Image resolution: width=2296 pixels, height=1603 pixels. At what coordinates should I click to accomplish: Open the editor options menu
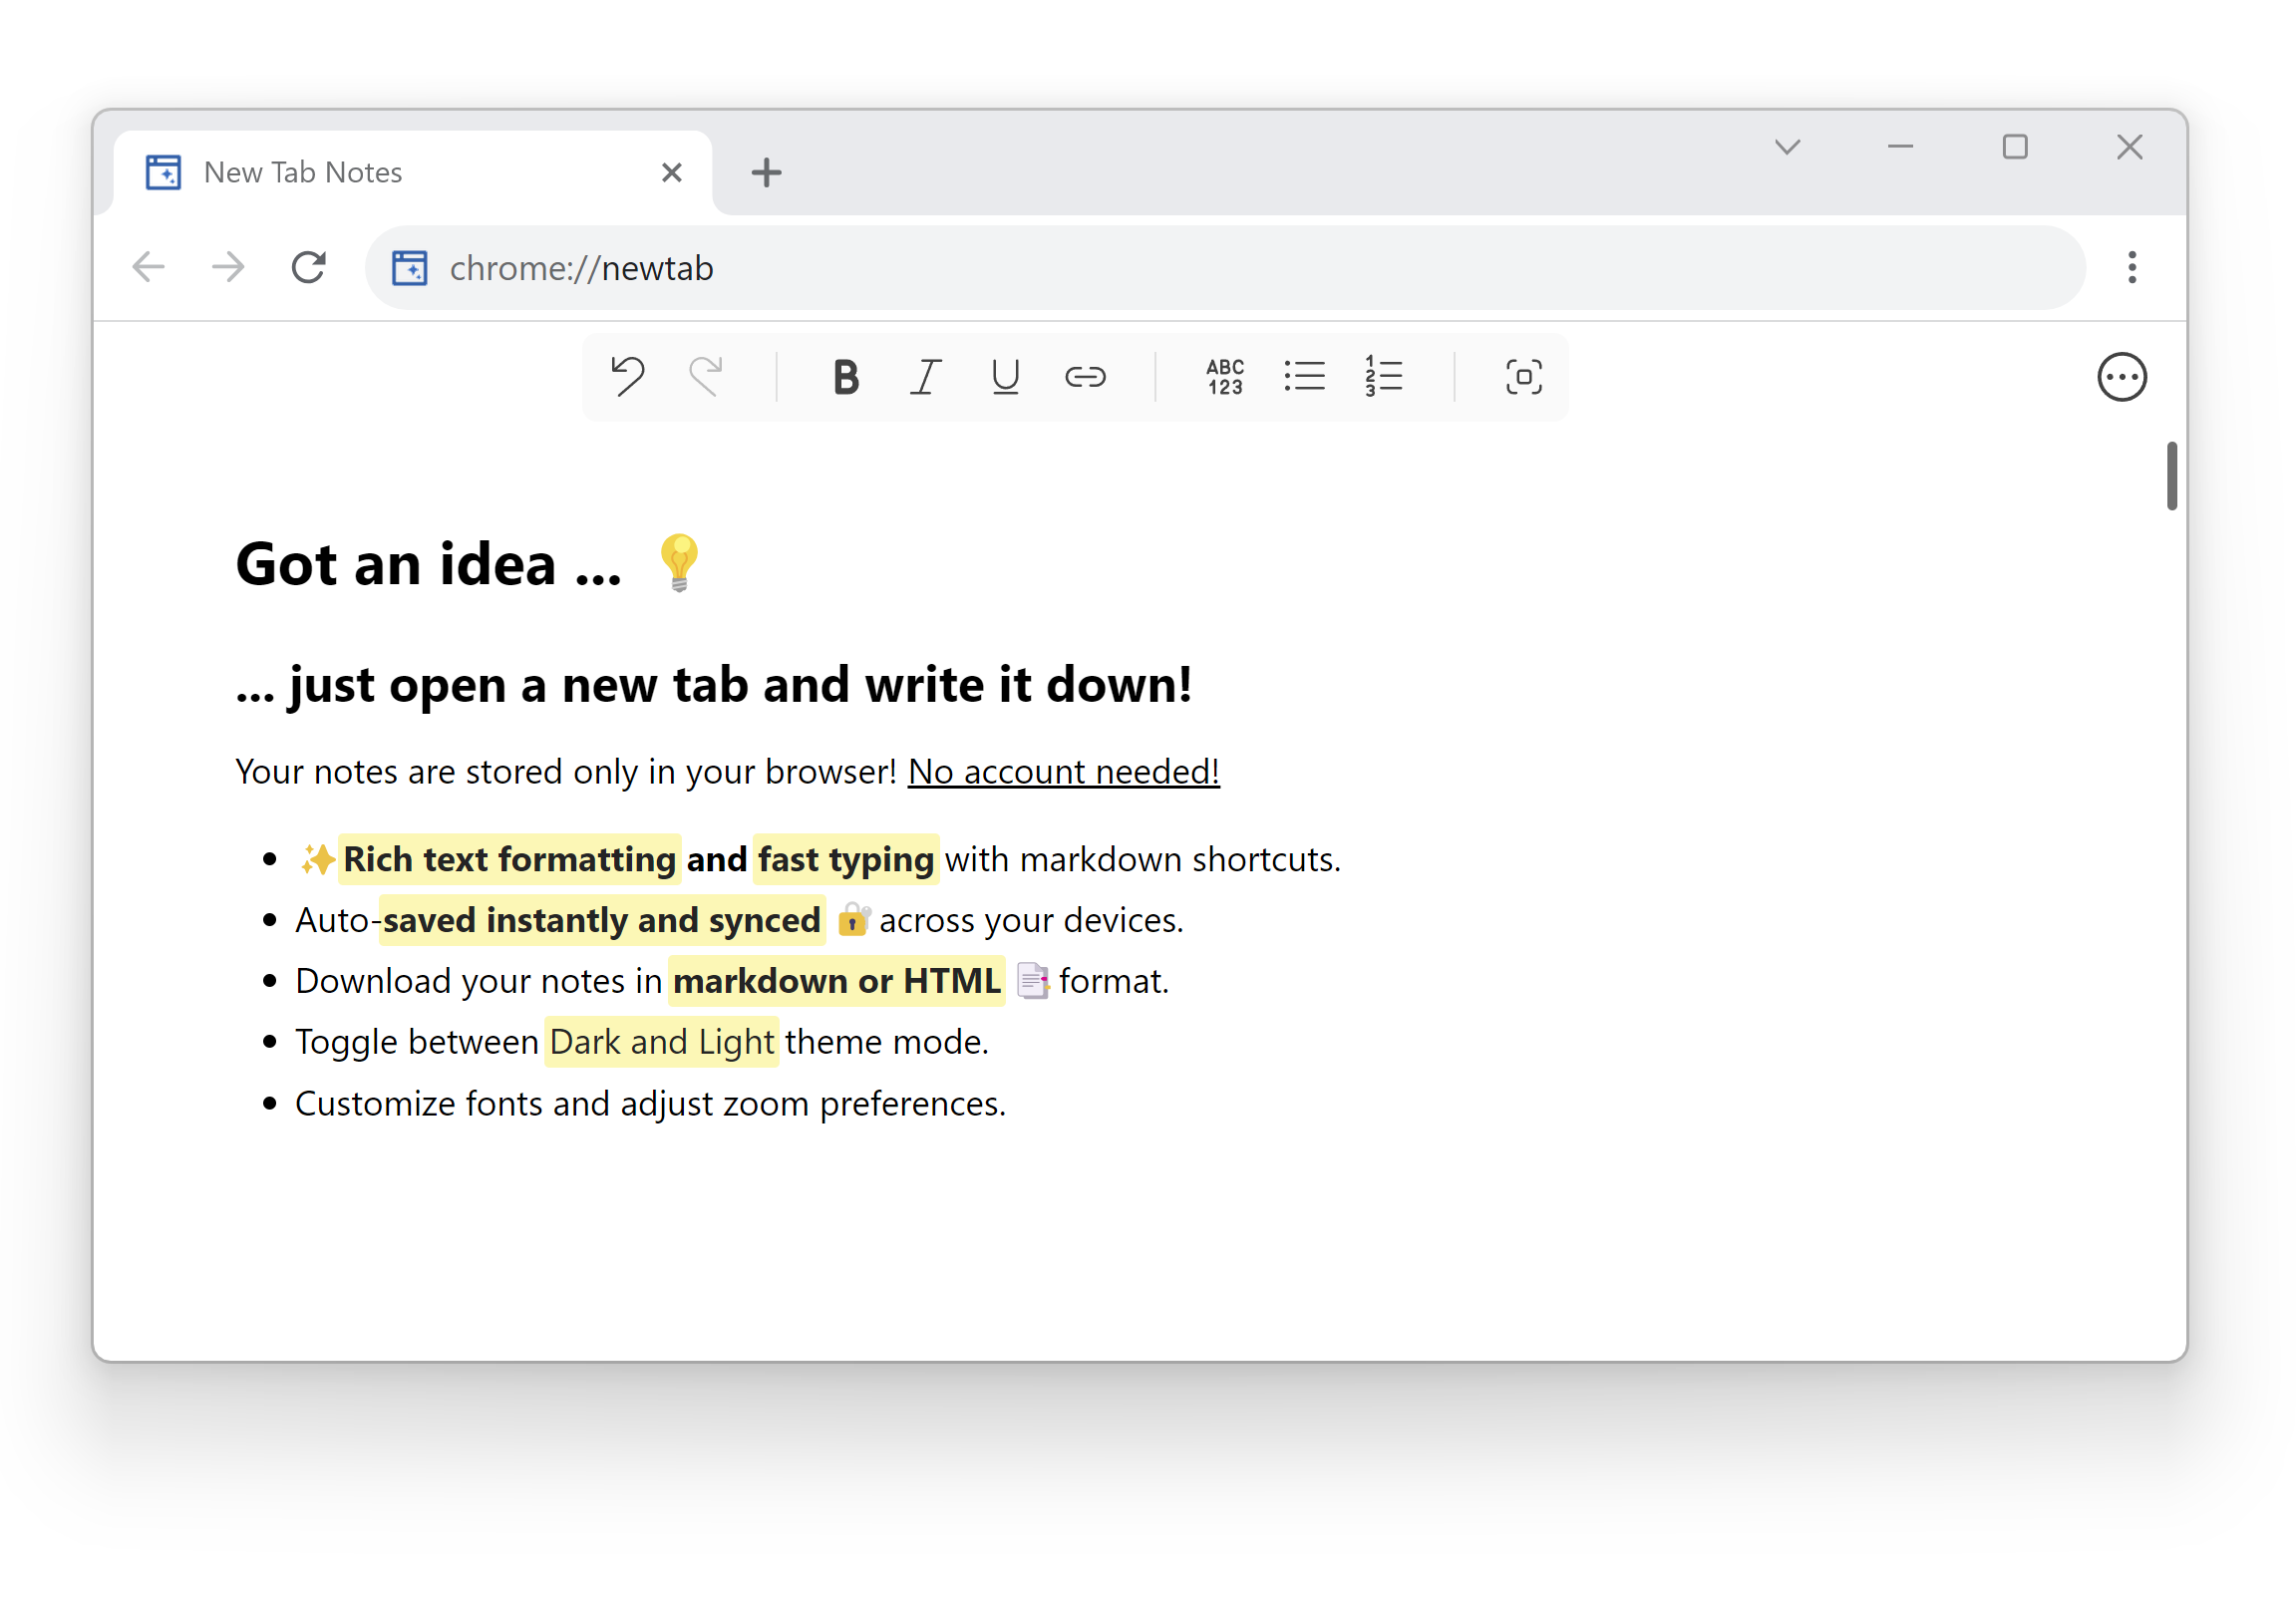coord(2123,377)
